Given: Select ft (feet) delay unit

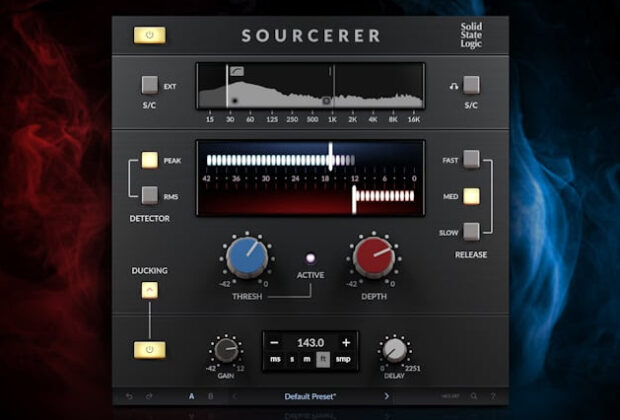Looking at the screenshot, I should [323, 359].
